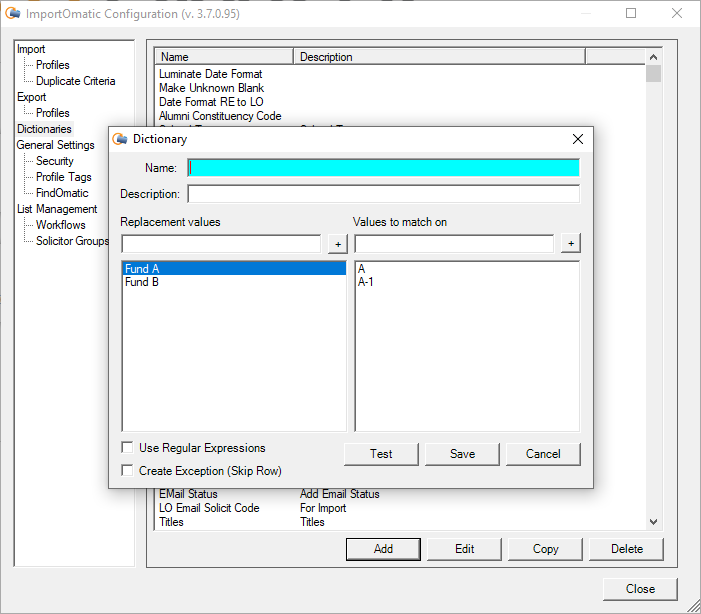
Task: Focus the dictionary Name field
Action: (x=384, y=168)
